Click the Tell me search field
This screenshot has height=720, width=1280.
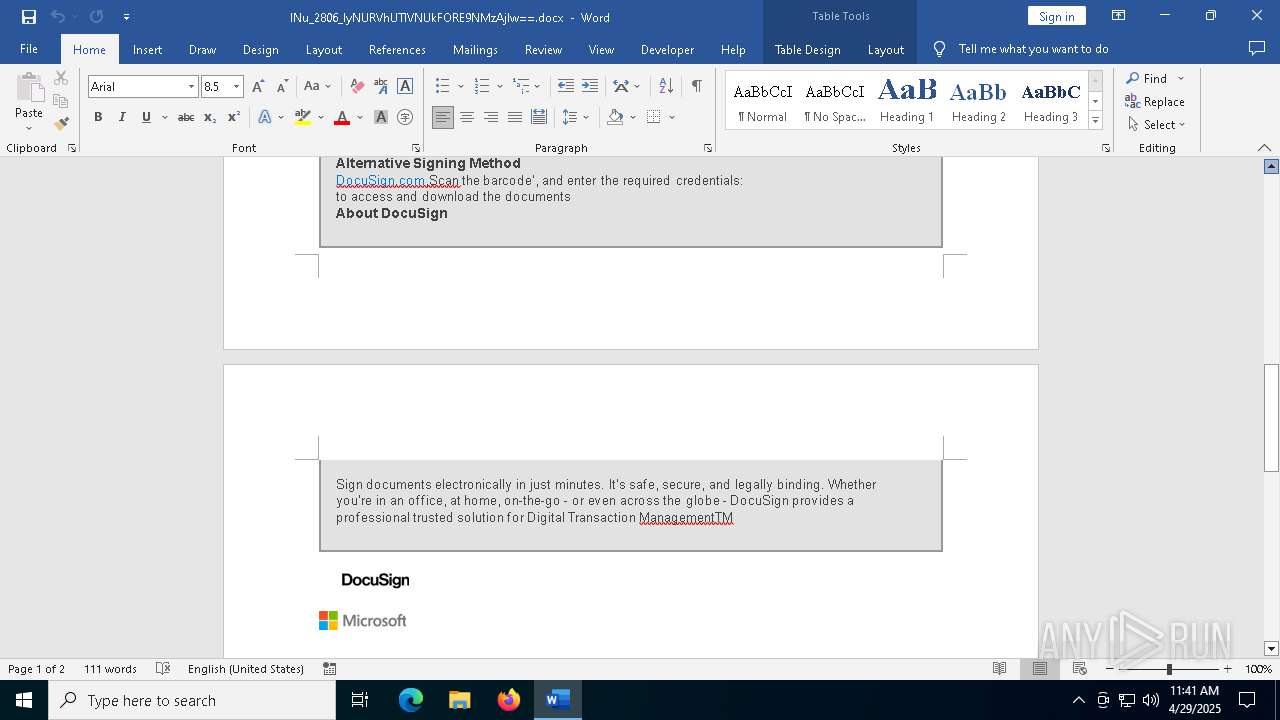coord(1033,49)
